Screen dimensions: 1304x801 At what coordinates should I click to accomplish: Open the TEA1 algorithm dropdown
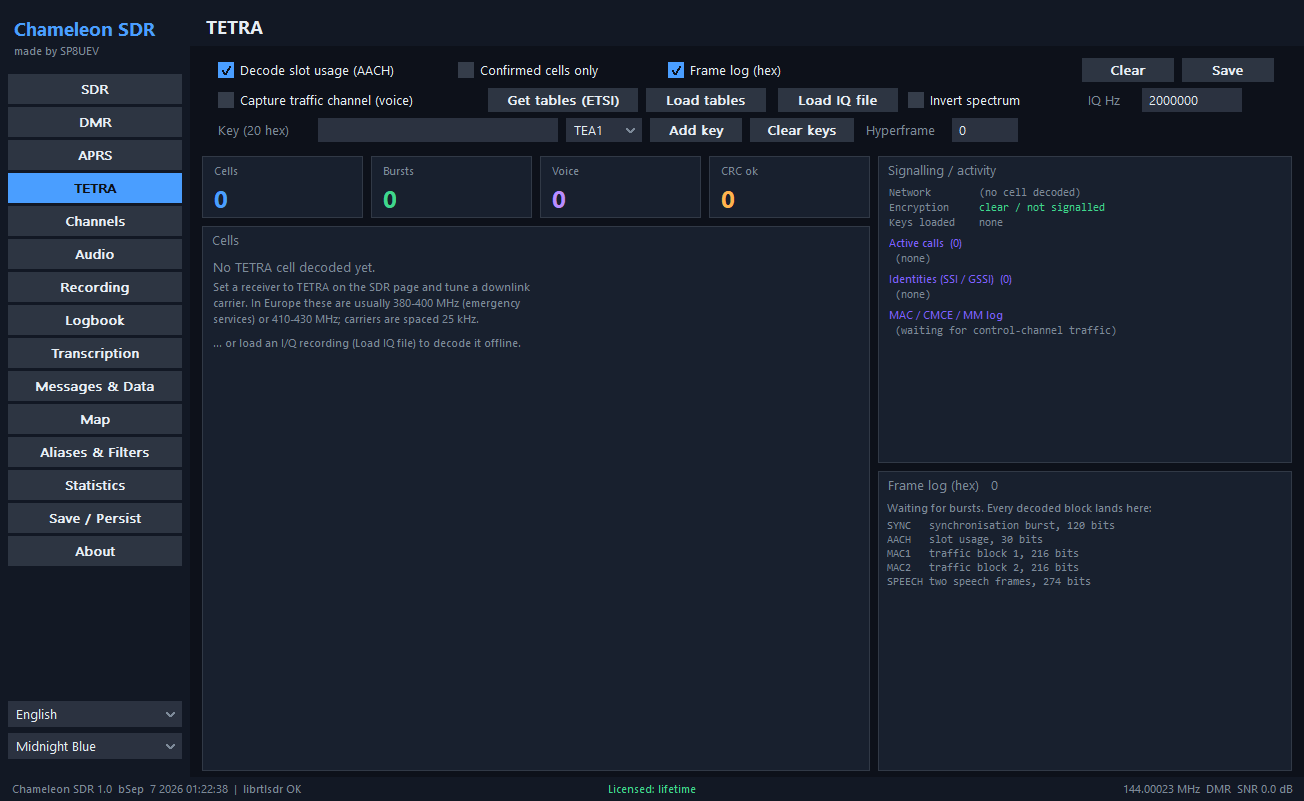pyautogui.click(x=604, y=130)
